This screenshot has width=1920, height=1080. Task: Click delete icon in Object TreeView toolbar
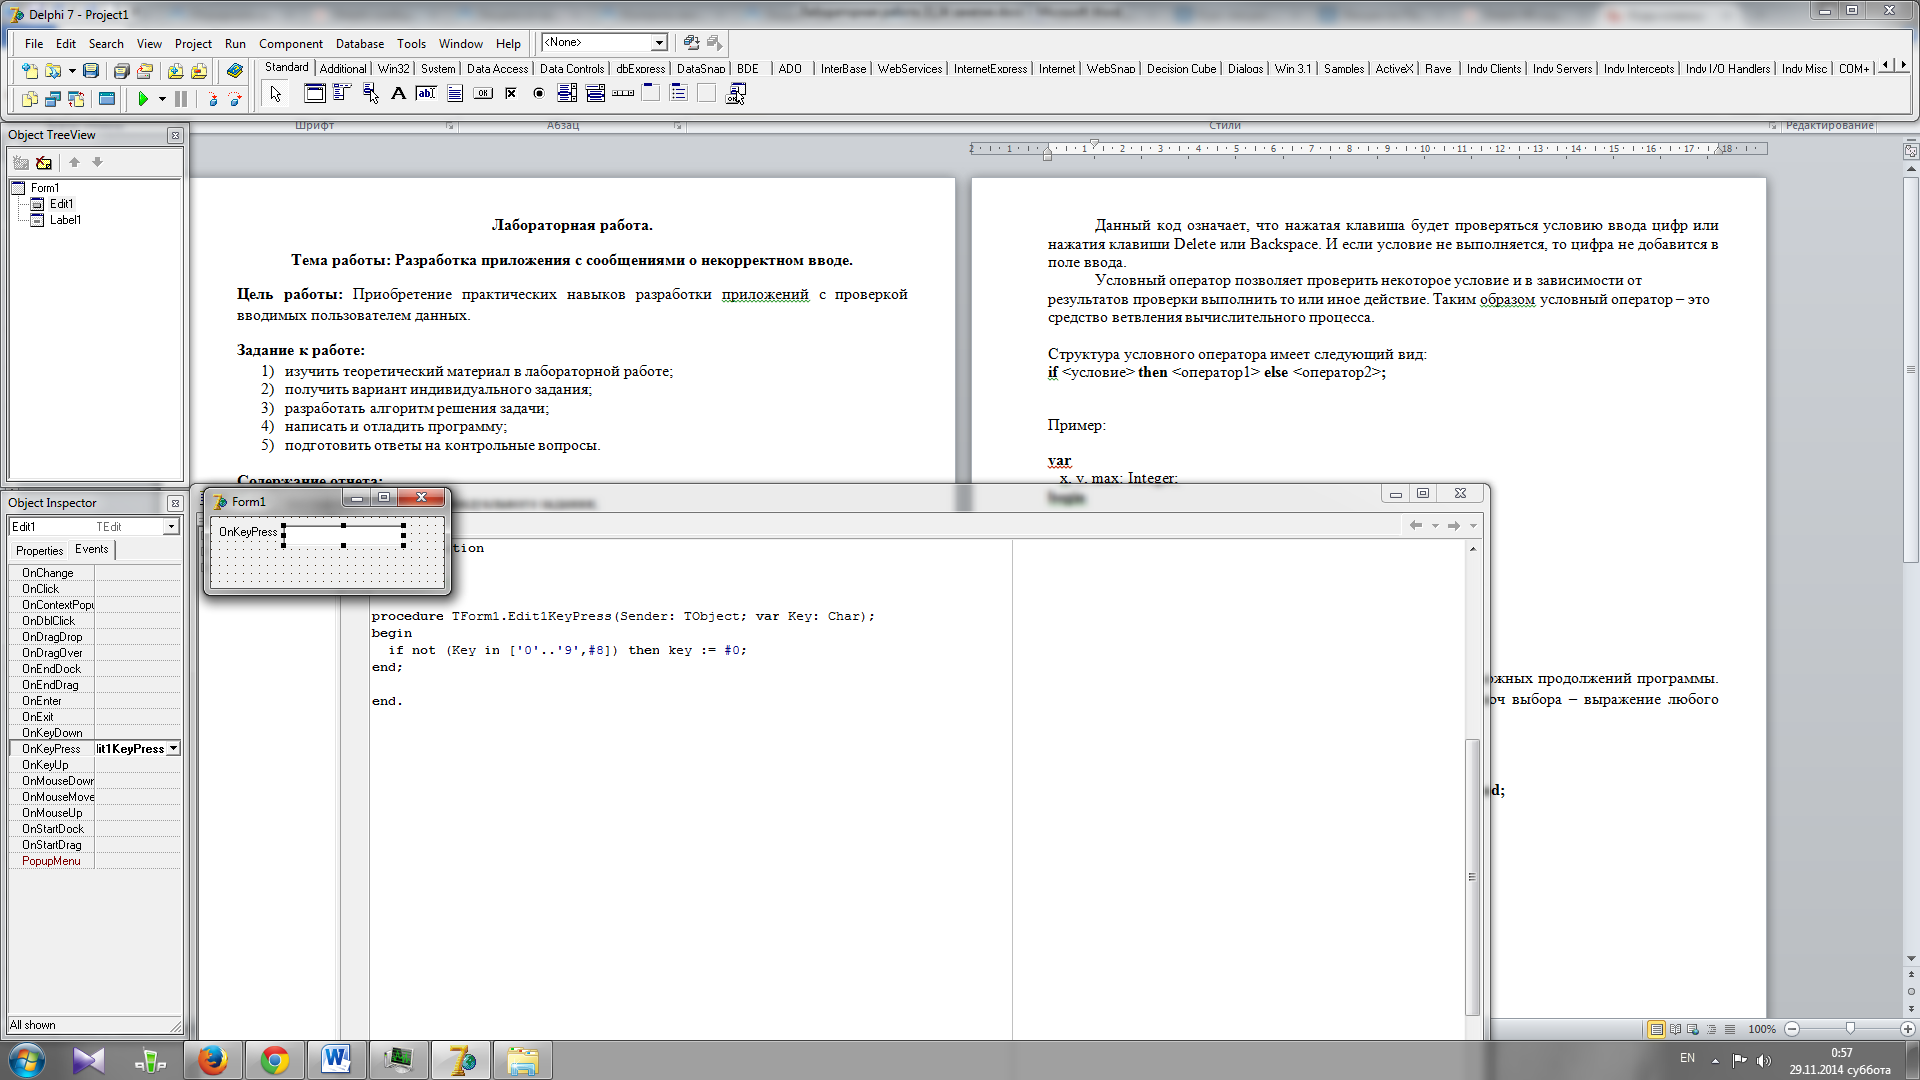[x=44, y=162]
